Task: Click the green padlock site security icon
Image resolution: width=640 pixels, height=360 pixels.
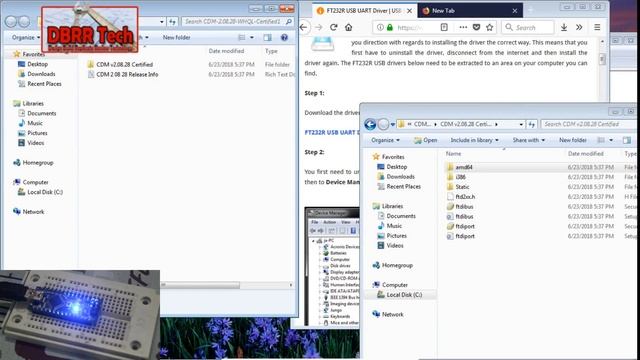Action: click(x=390, y=27)
